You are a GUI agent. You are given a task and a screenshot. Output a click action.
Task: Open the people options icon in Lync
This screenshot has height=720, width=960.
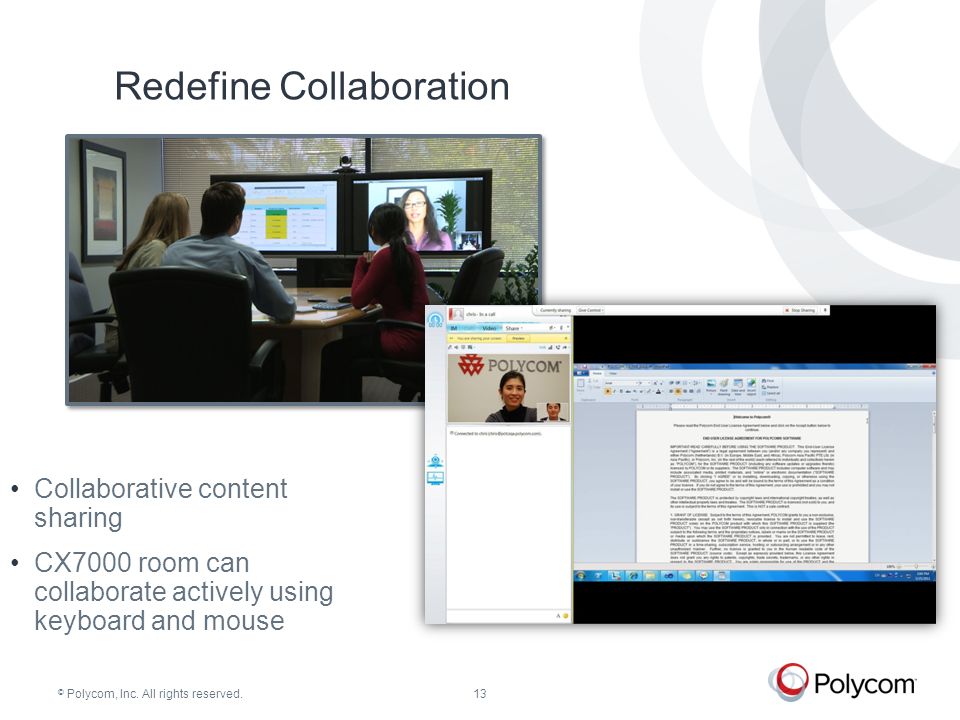pyautogui.click(x=550, y=328)
